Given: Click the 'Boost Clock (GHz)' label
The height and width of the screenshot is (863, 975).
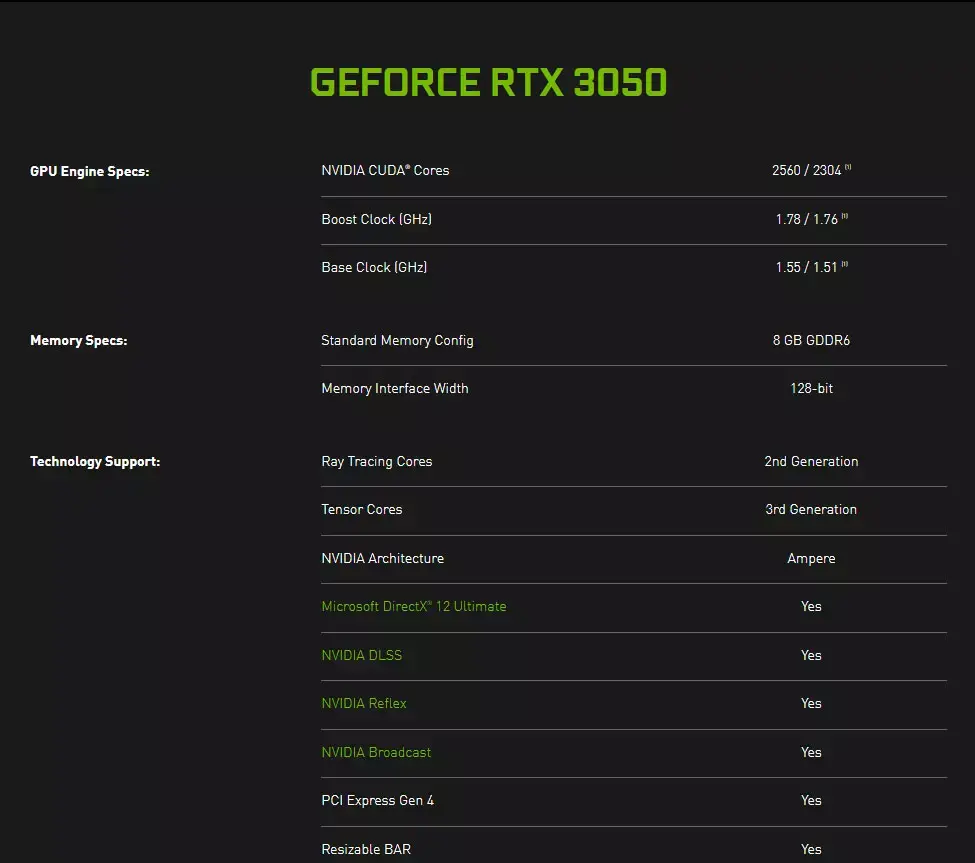Looking at the screenshot, I should [376, 219].
